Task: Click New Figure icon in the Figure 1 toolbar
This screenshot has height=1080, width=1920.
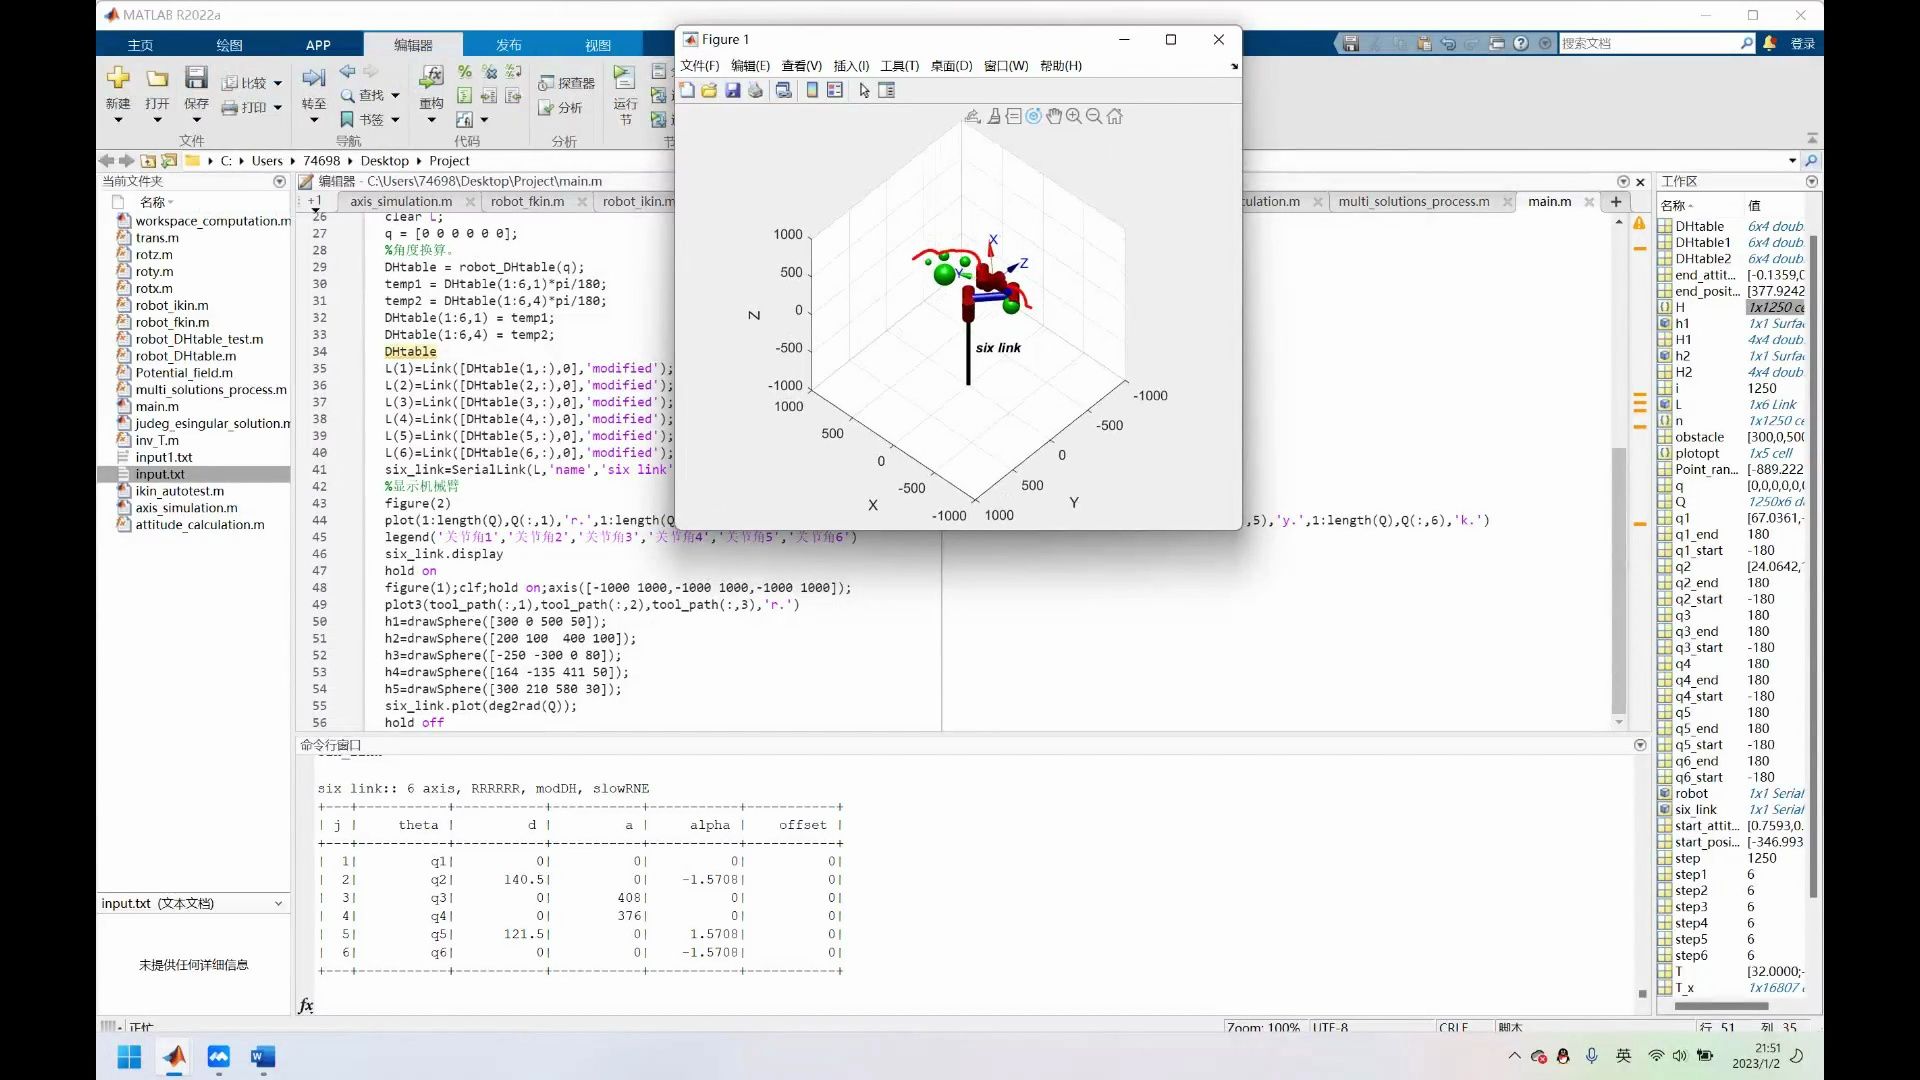Action: (687, 90)
